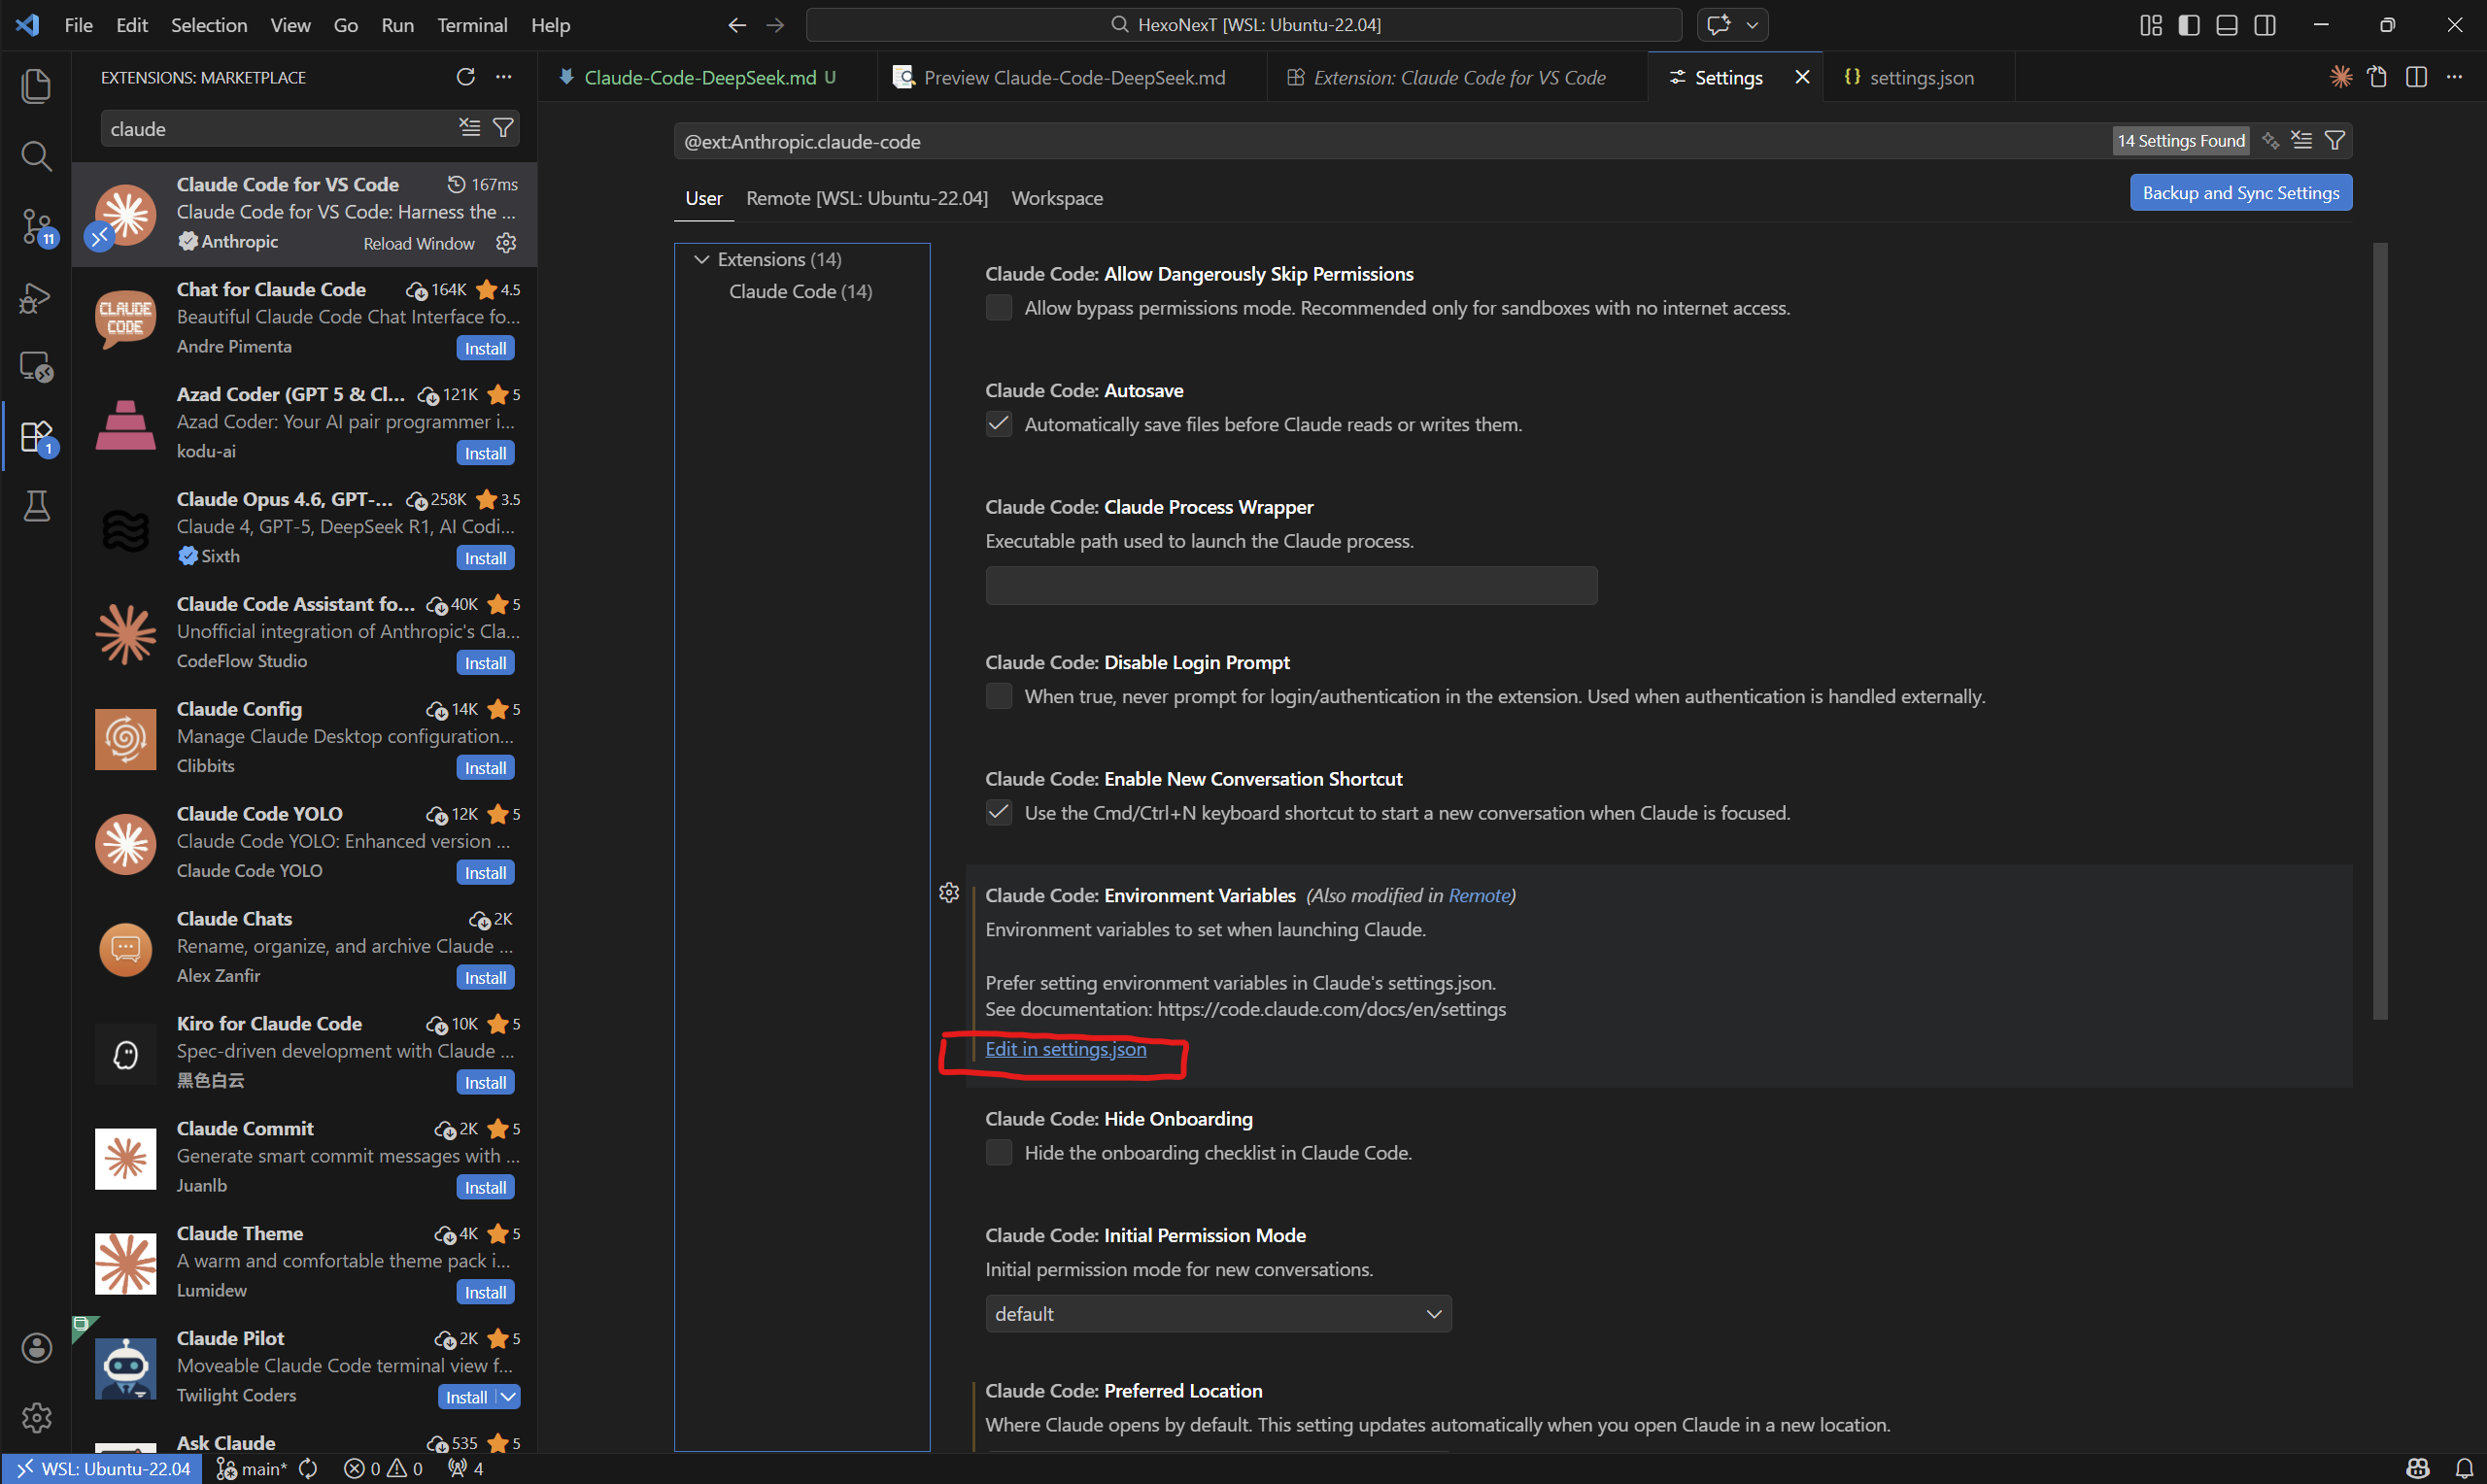Open the Testing flask icon
Screen dimensions: 2487x1484
(36, 506)
